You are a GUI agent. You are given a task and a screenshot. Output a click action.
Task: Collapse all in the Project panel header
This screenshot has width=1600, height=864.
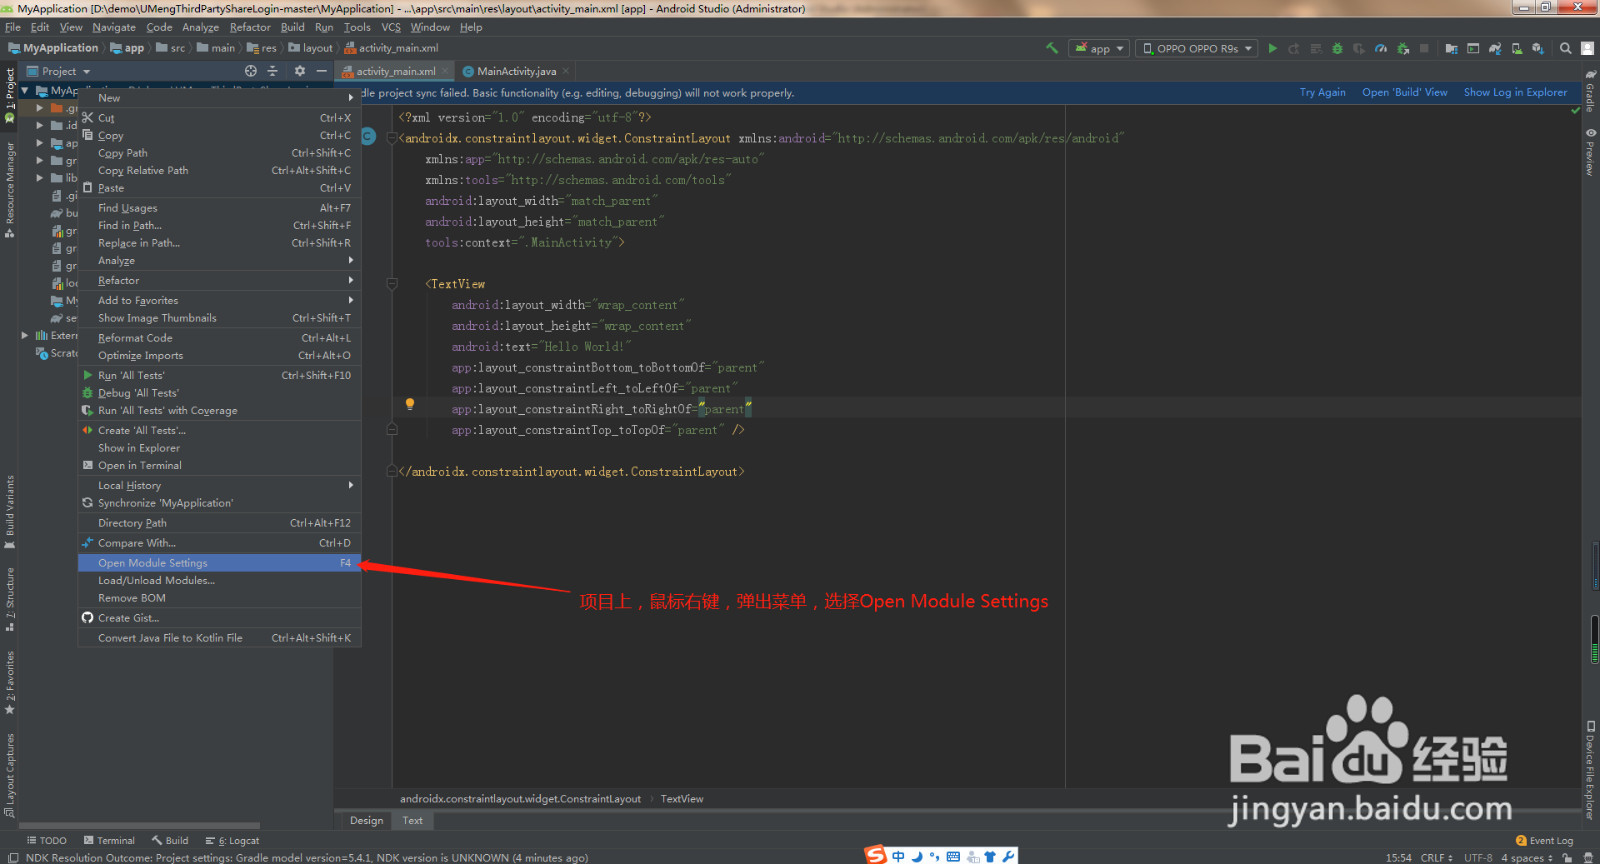point(272,71)
